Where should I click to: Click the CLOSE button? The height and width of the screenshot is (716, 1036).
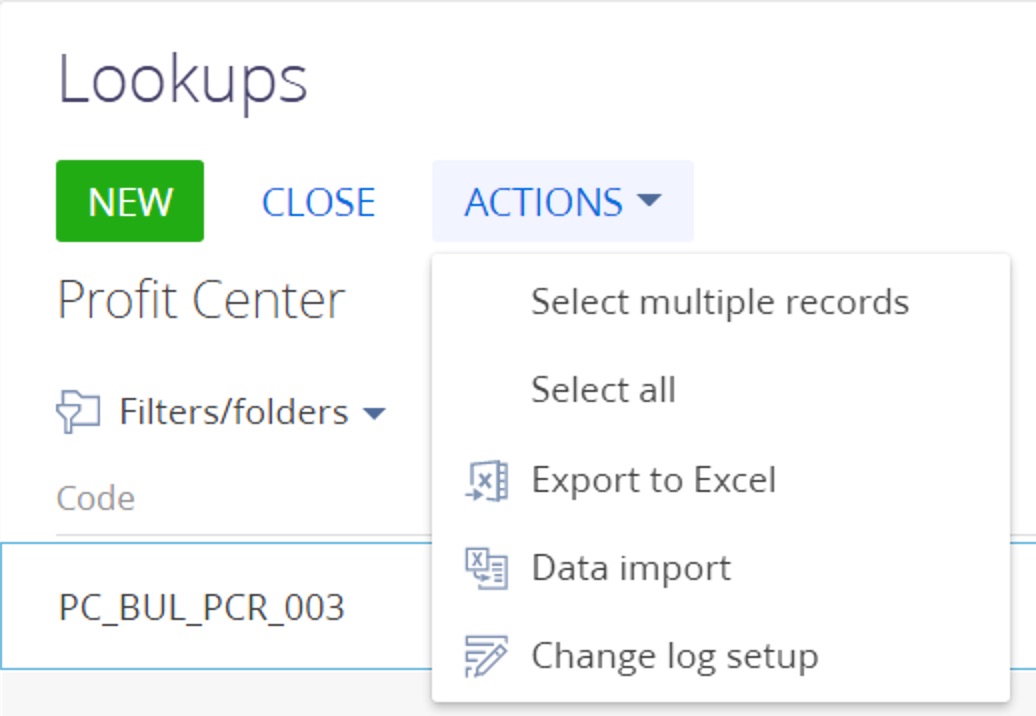[318, 201]
